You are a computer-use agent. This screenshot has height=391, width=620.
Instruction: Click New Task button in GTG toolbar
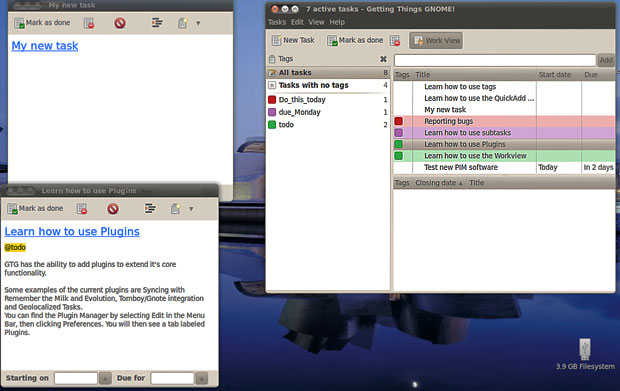(293, 40)
